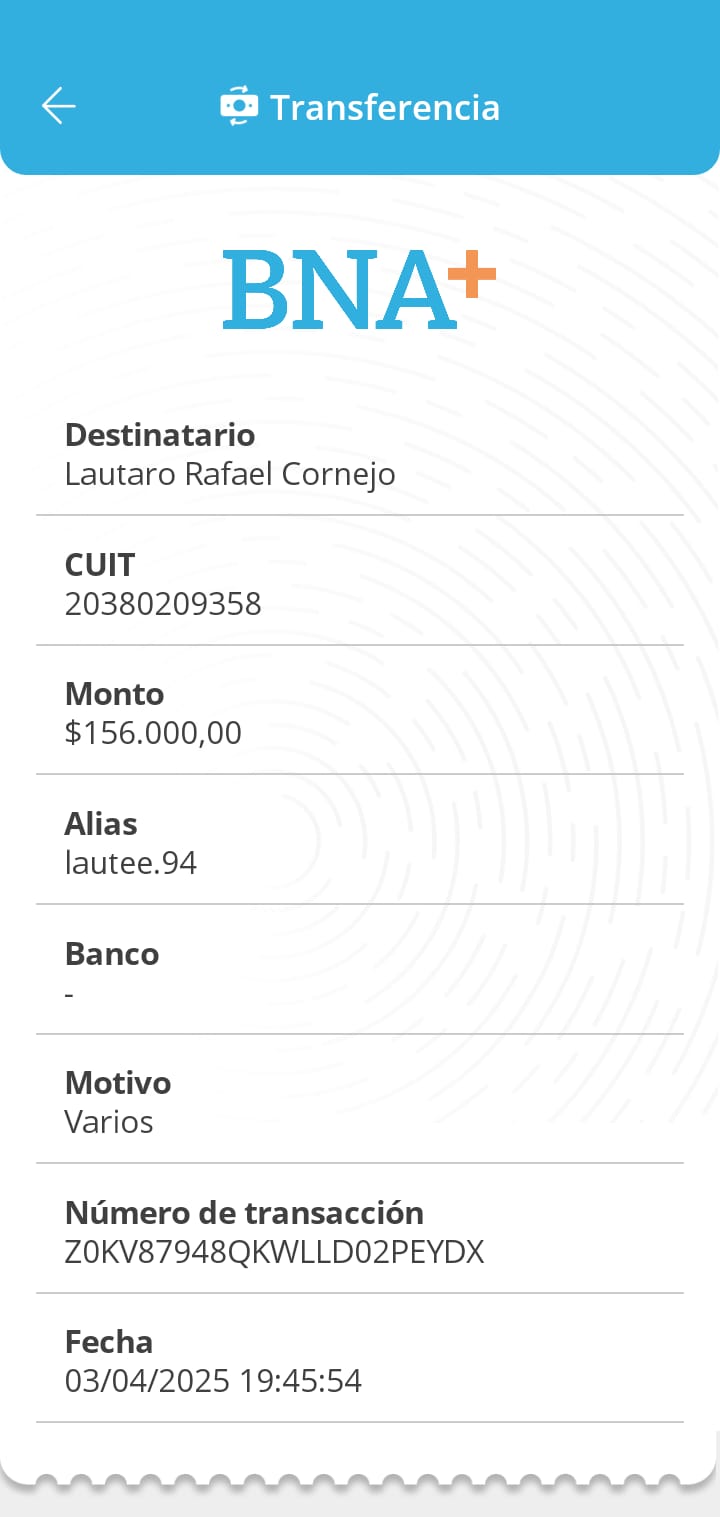This screenshot has width=720, height=1517.
Task: Click the CUIT label
Action: click(x=99, y=565)
